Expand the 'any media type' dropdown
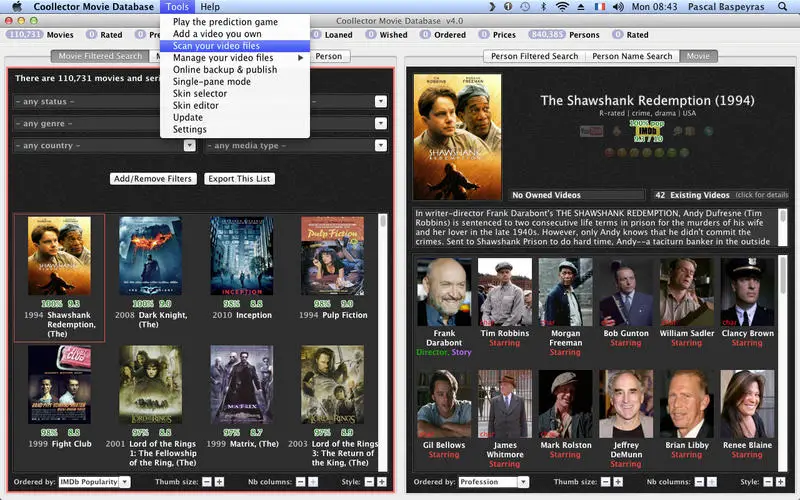 click(x=381, y=145)
